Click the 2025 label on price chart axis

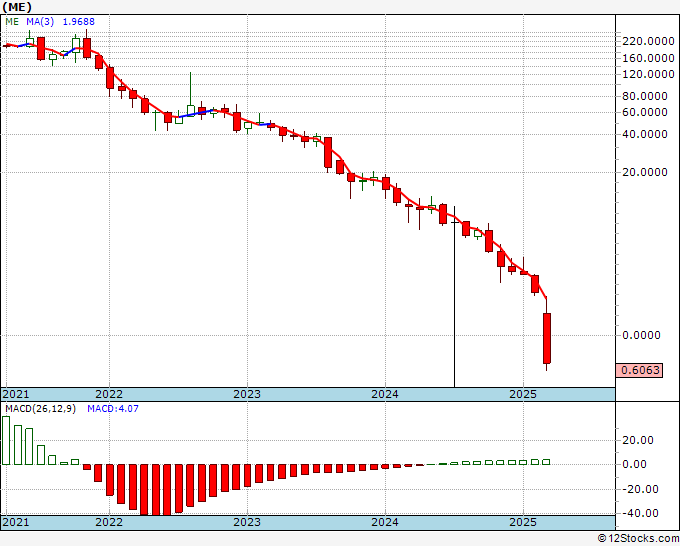tap(523, 394)
